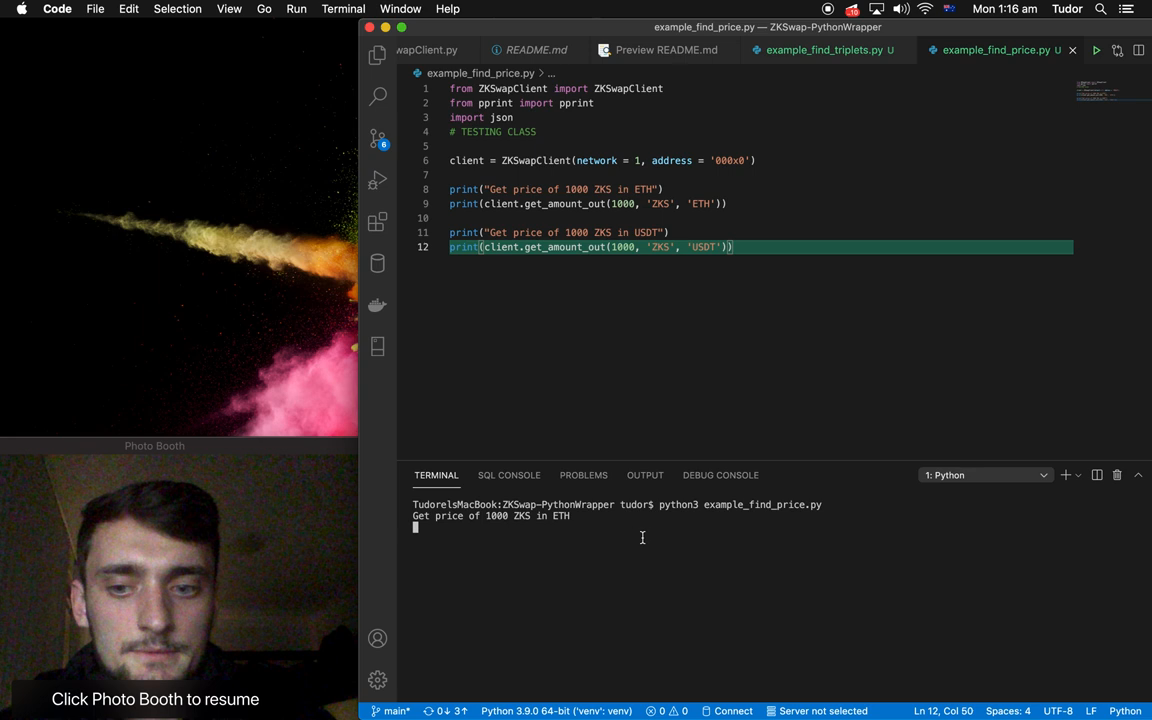Click the '# TESTING CLASS' comment line

point(493,132)
